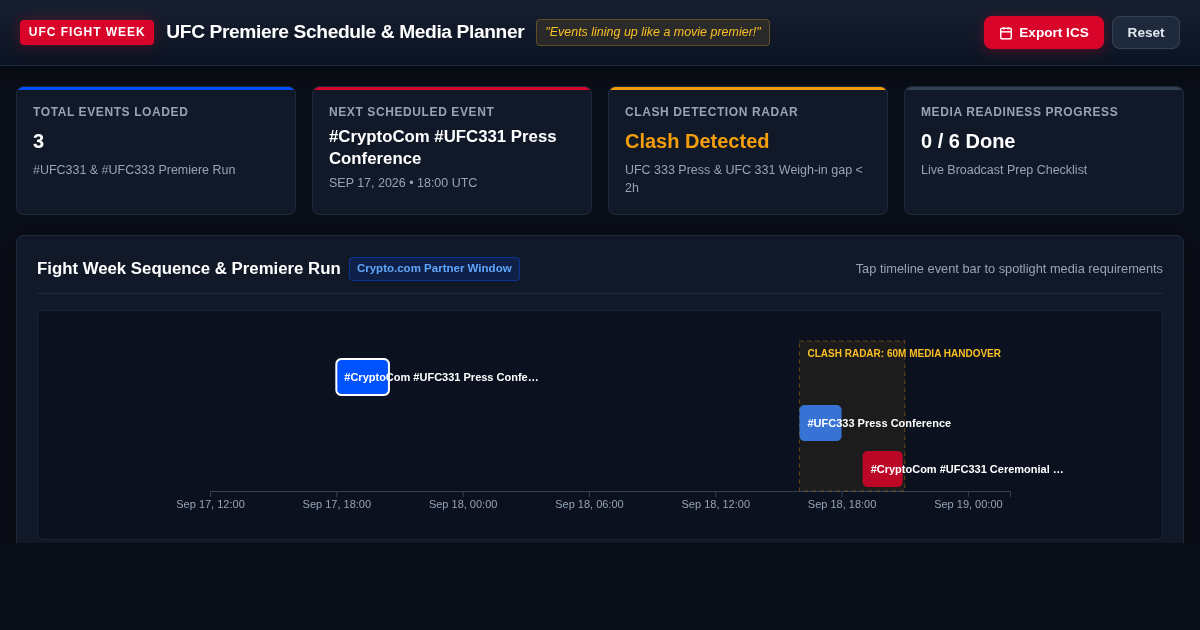Select Clash Detected status text

pyautogui.click(x=697, y=141)
